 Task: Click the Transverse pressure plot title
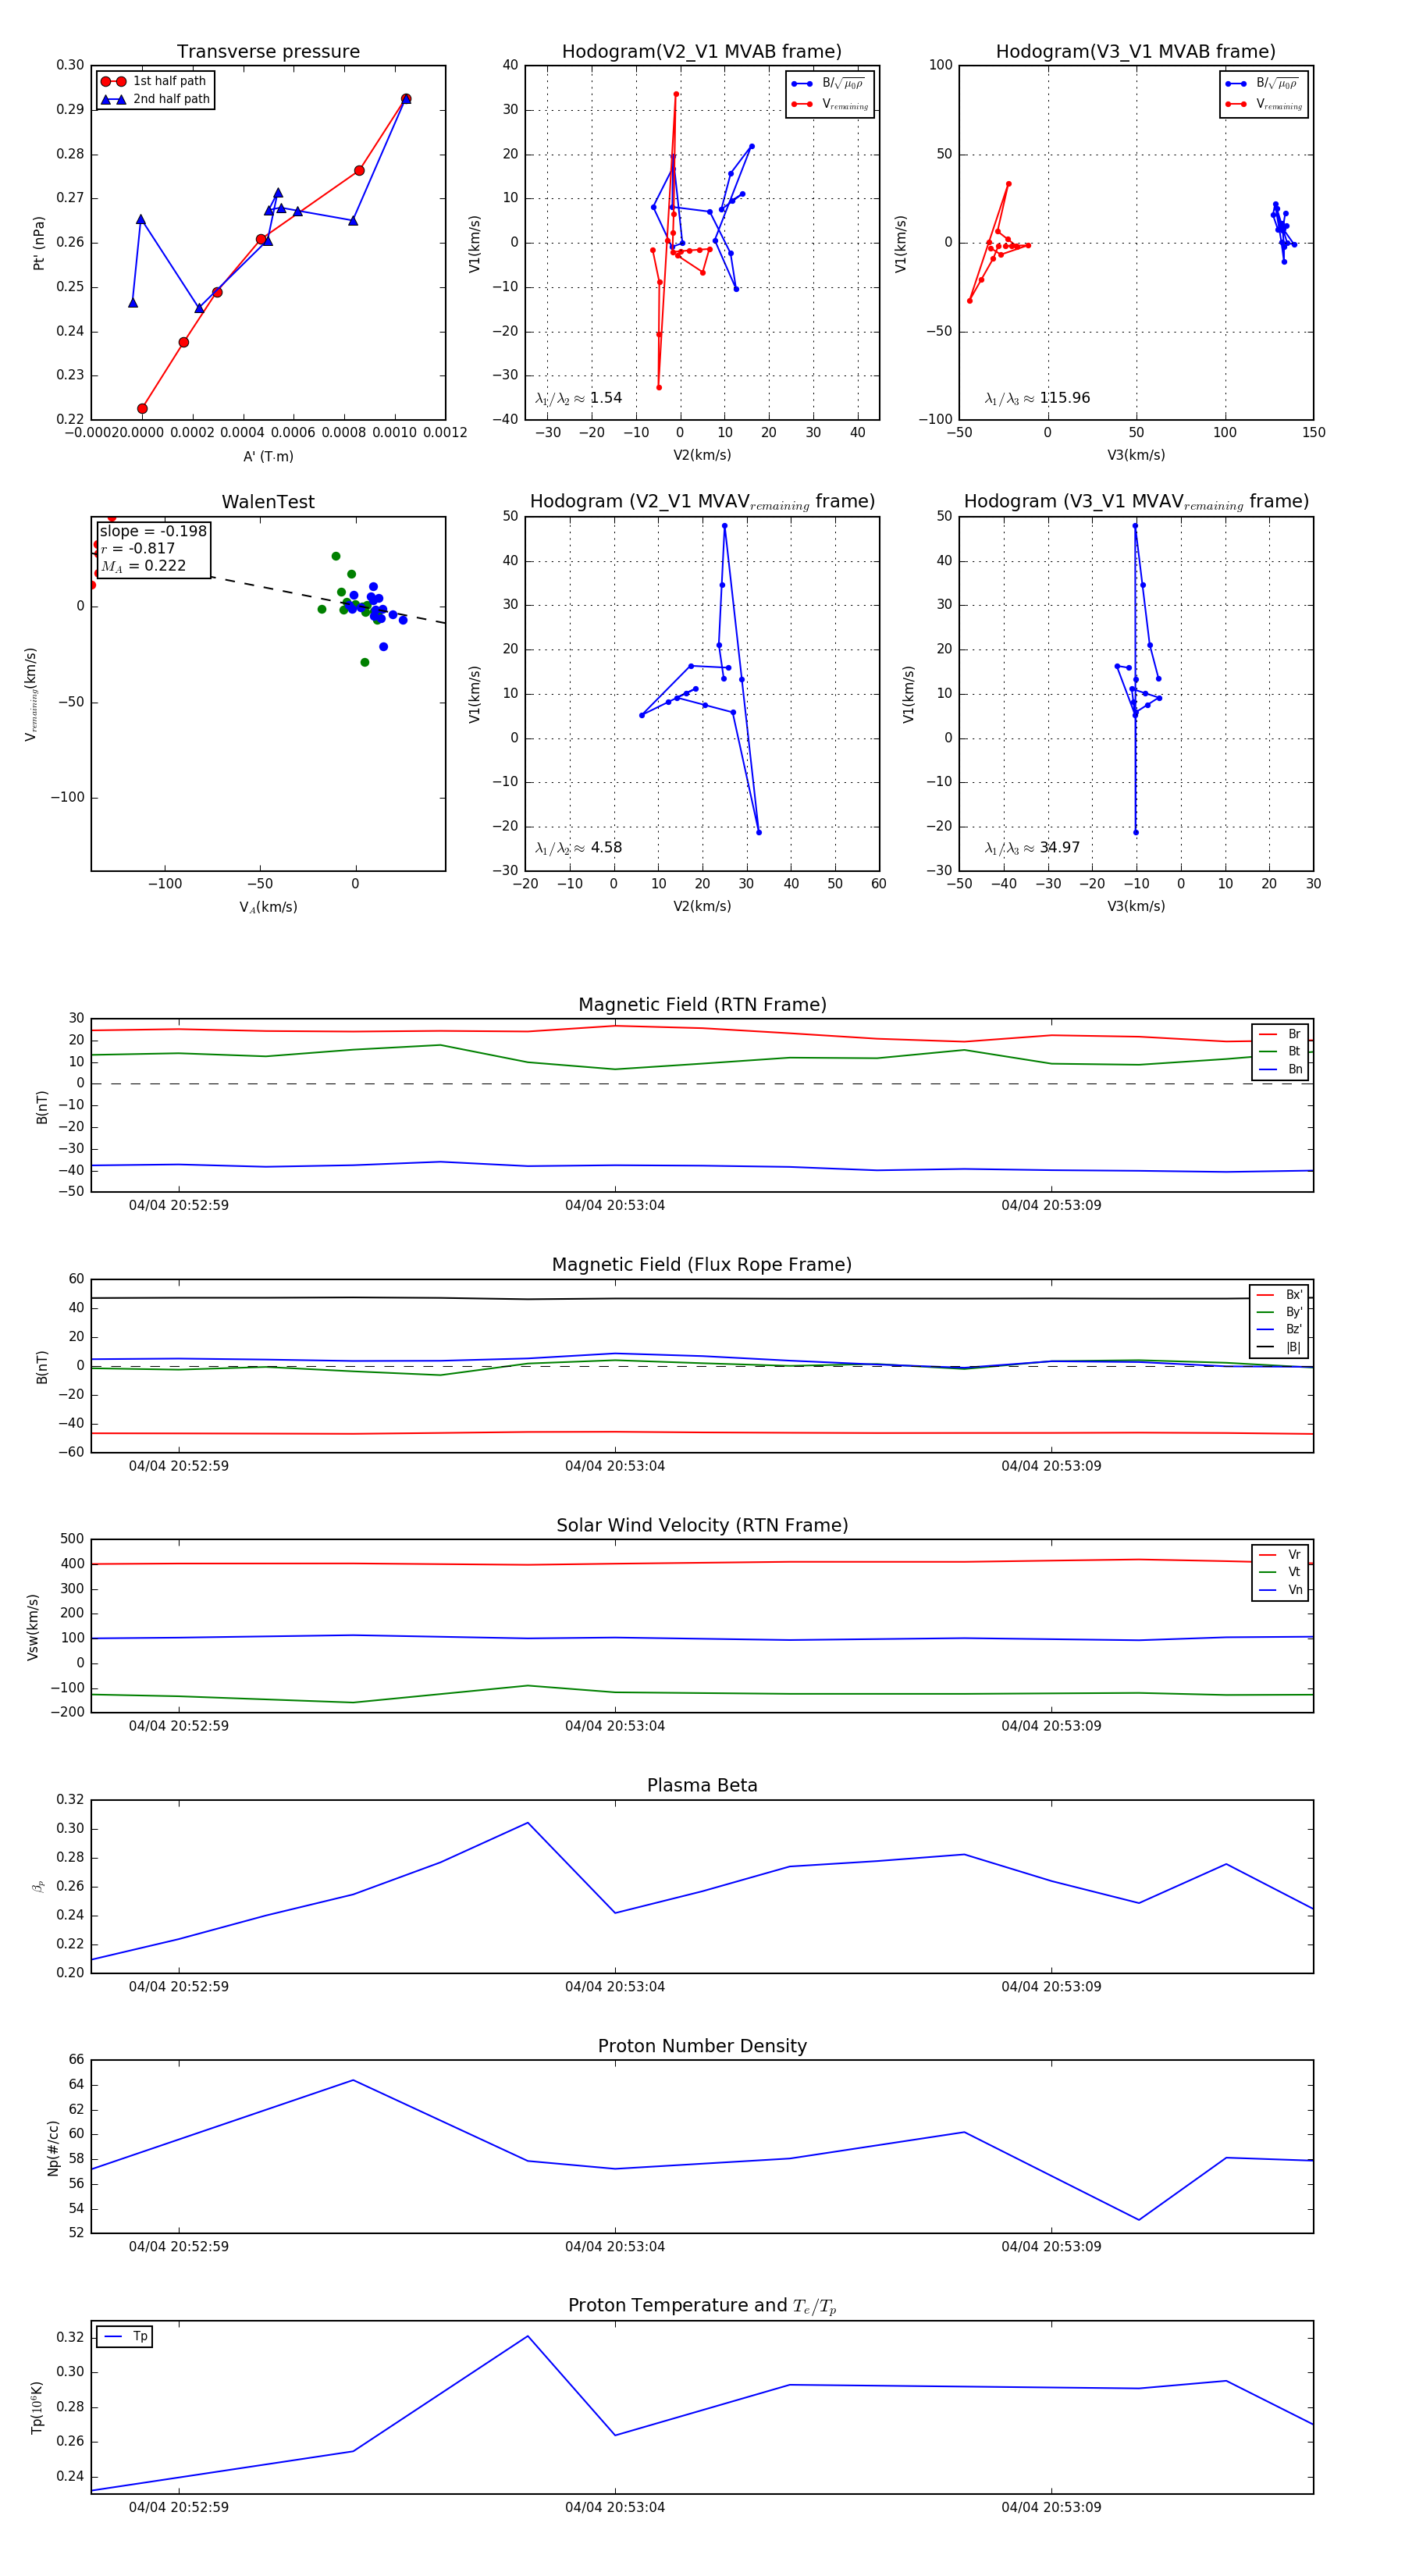(x=268, y=52)
